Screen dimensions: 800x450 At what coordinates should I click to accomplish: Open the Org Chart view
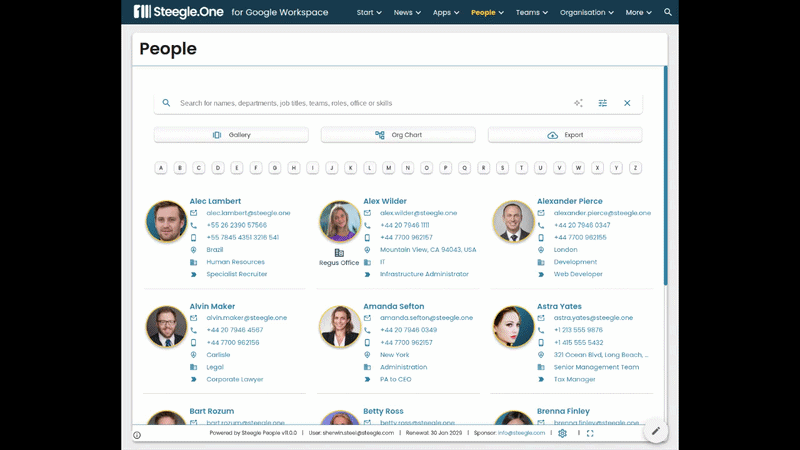[398, 135]
